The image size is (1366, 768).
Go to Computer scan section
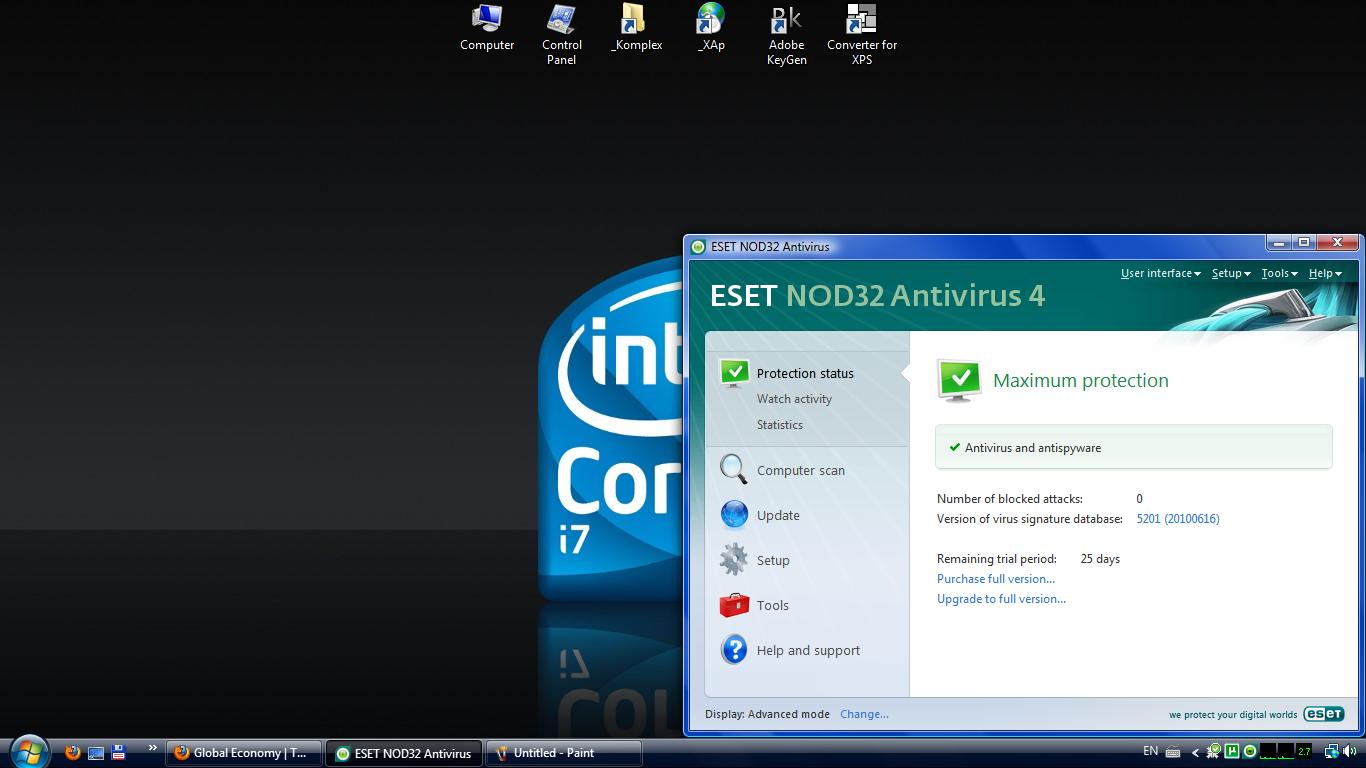coord(800,470)
